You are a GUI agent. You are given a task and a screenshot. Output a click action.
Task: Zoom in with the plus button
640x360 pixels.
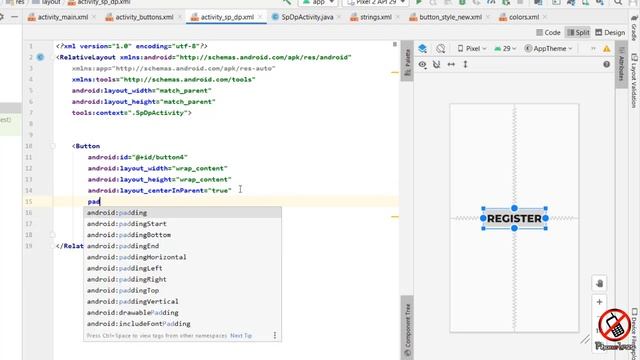point(599,302)
